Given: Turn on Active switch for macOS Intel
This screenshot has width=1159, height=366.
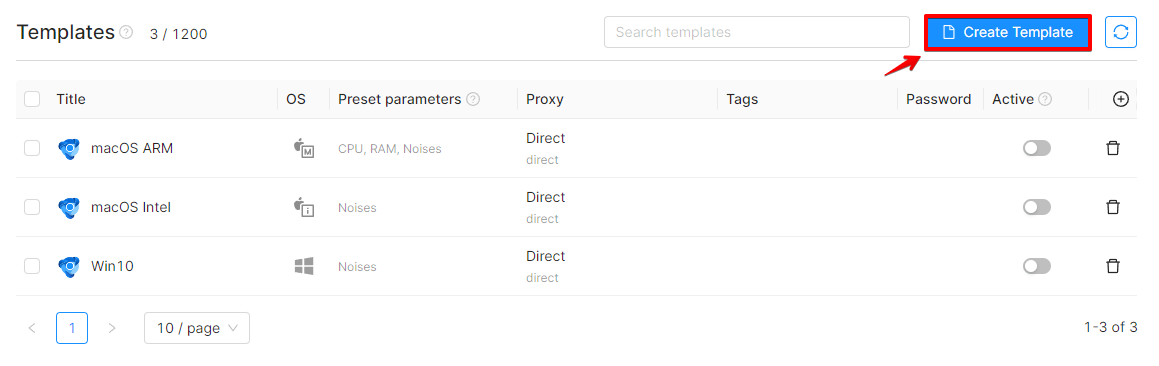Looking at the screenshot, I should click(1036, 207).
